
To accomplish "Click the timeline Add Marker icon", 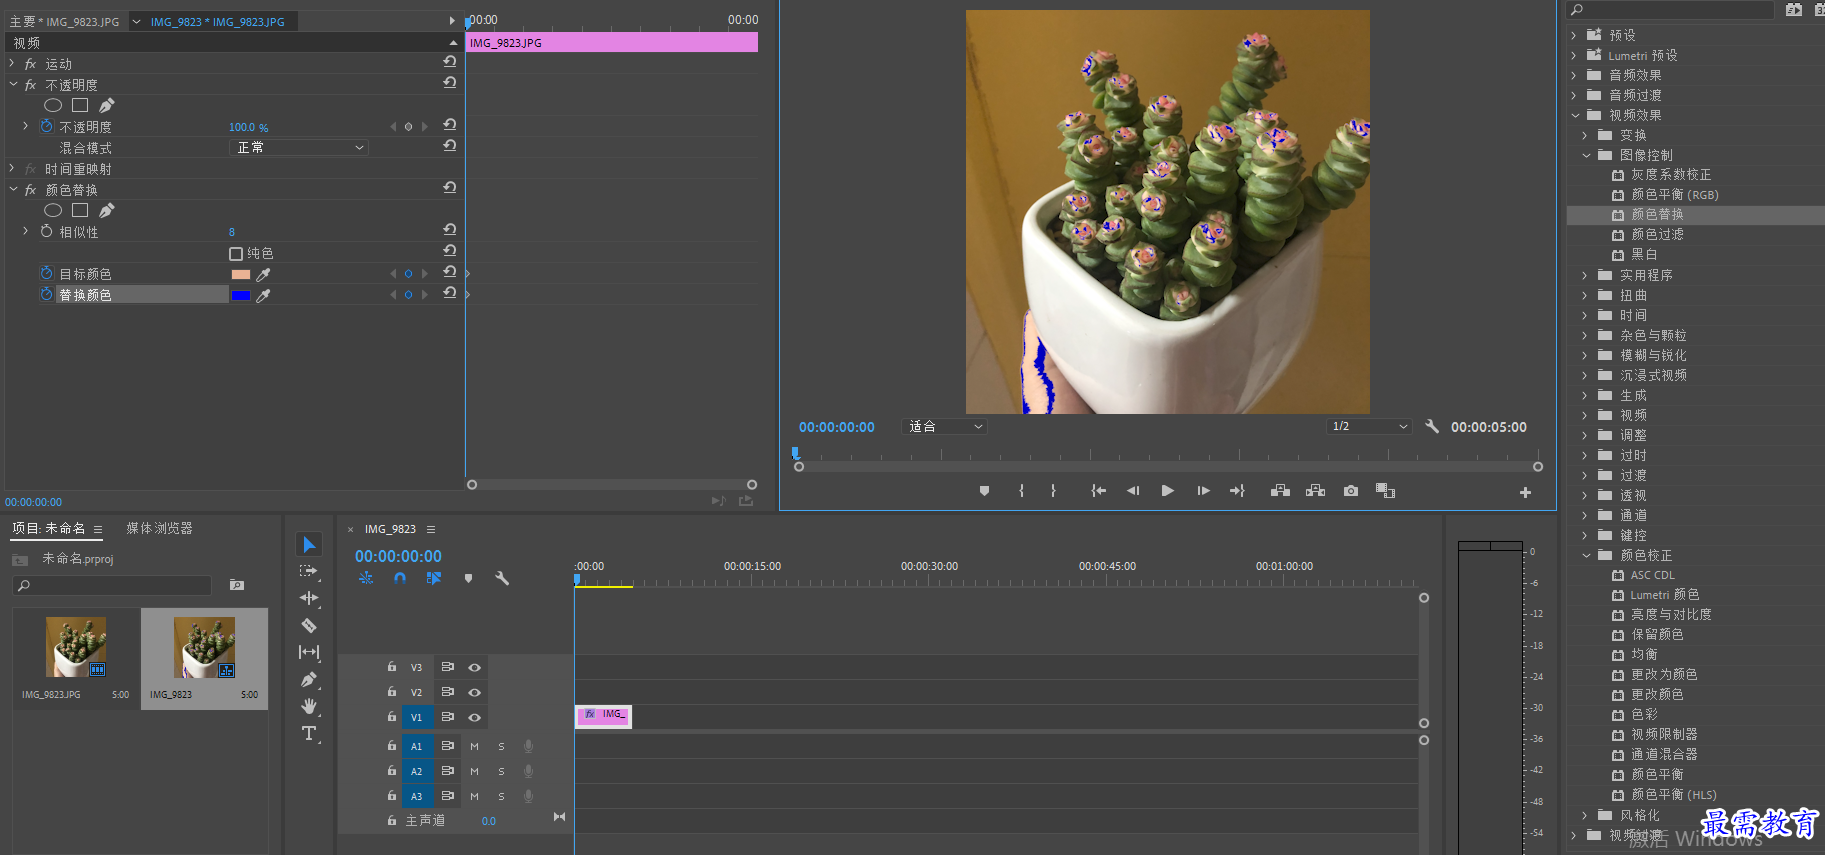I will click(x=468, y=578).
